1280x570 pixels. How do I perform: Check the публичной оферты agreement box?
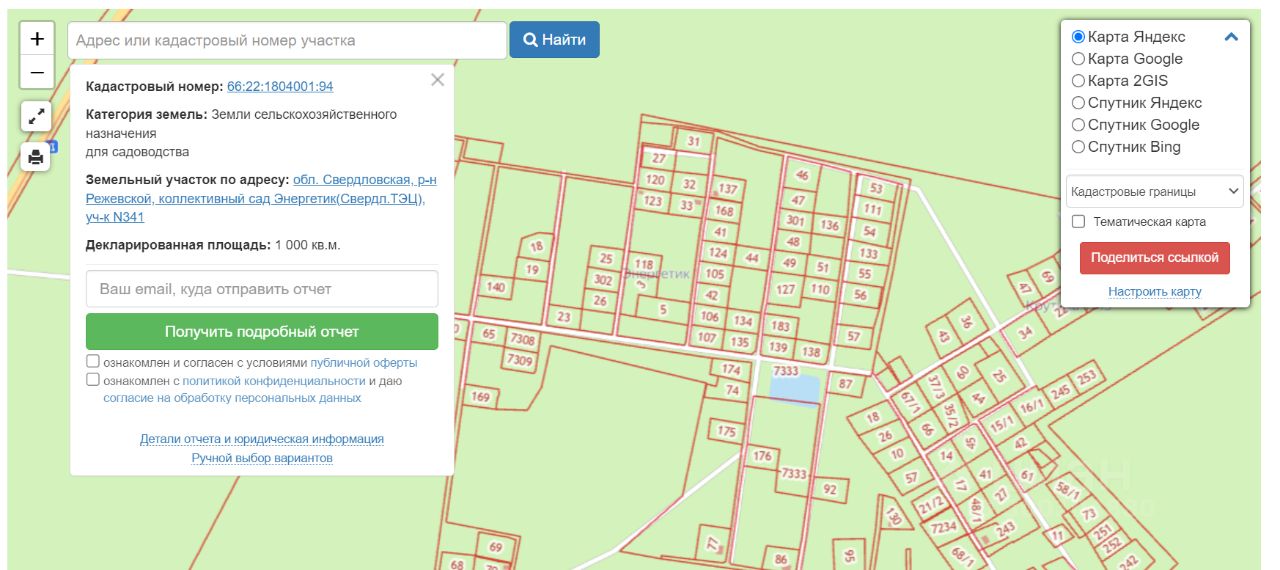coord(93,362)
